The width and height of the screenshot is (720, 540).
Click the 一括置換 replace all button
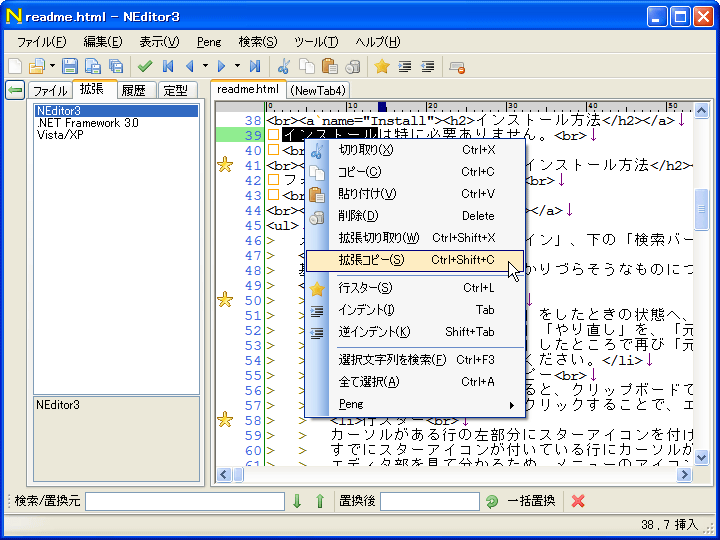pyautogui.click(x=531, y=501)
